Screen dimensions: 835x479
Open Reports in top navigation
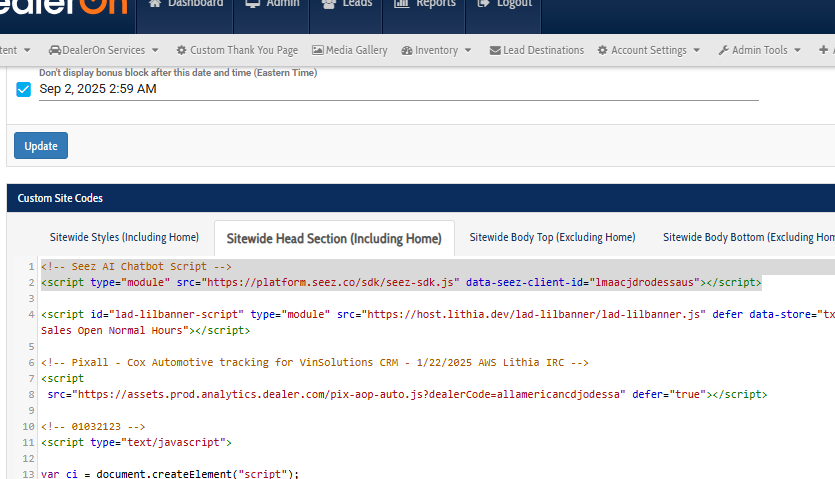point(424,16)
